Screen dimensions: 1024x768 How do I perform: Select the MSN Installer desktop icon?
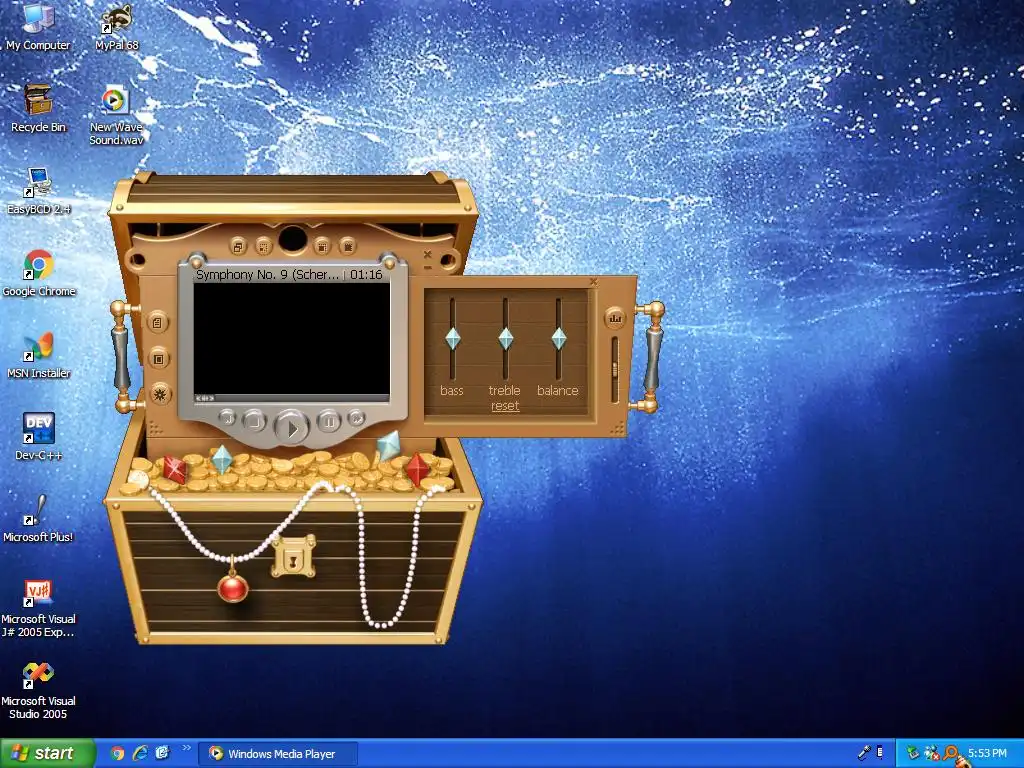[38, 355]
